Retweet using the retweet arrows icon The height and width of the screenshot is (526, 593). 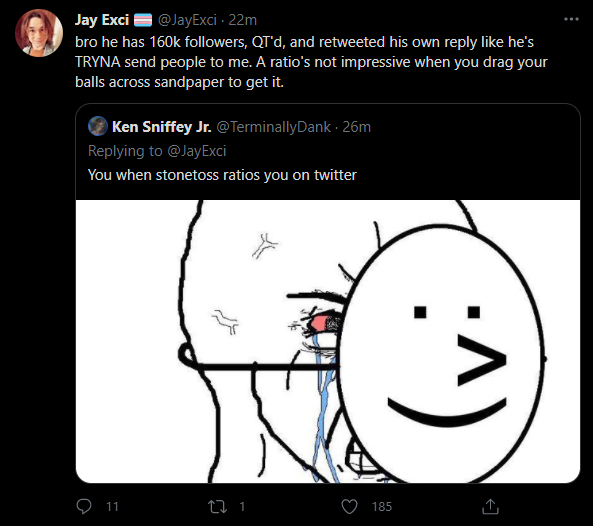tap(217, 507)
